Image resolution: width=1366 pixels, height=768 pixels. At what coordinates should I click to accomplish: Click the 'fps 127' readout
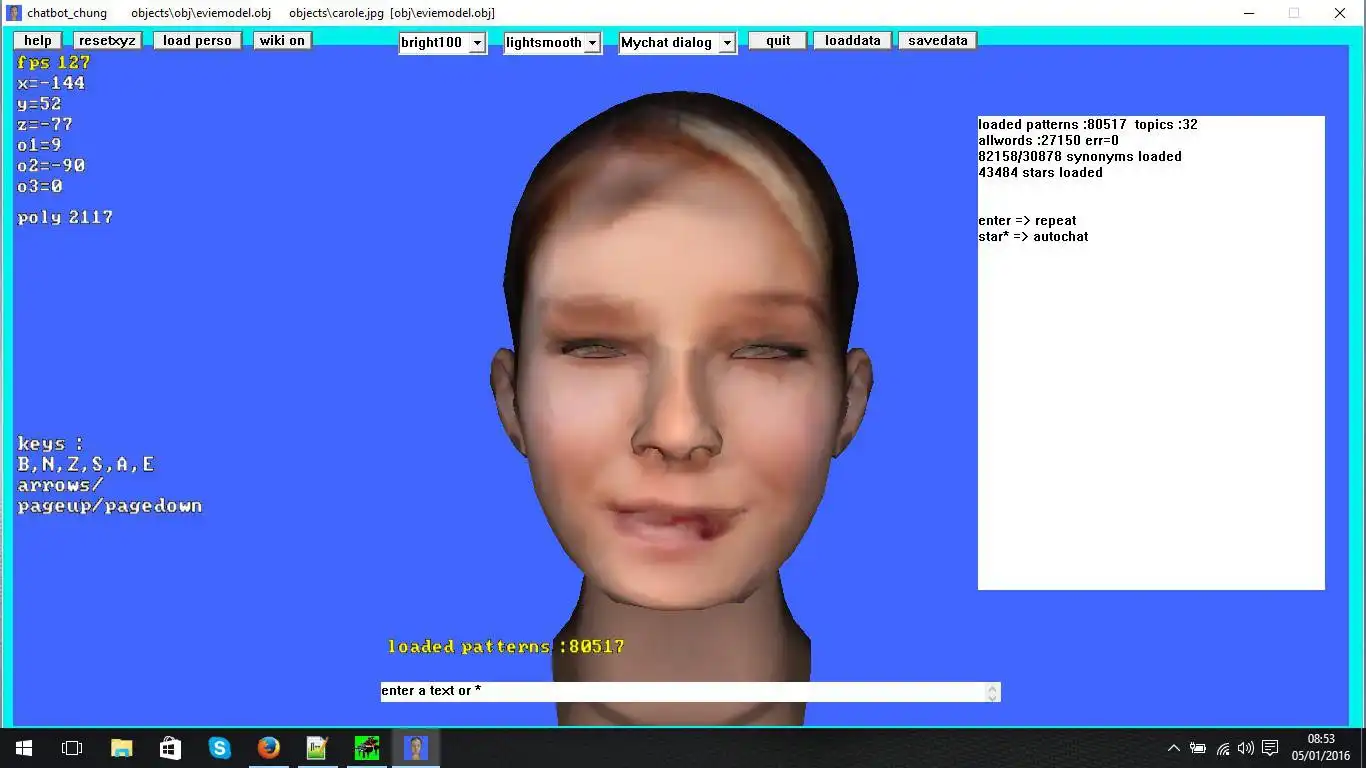(54, 62)
